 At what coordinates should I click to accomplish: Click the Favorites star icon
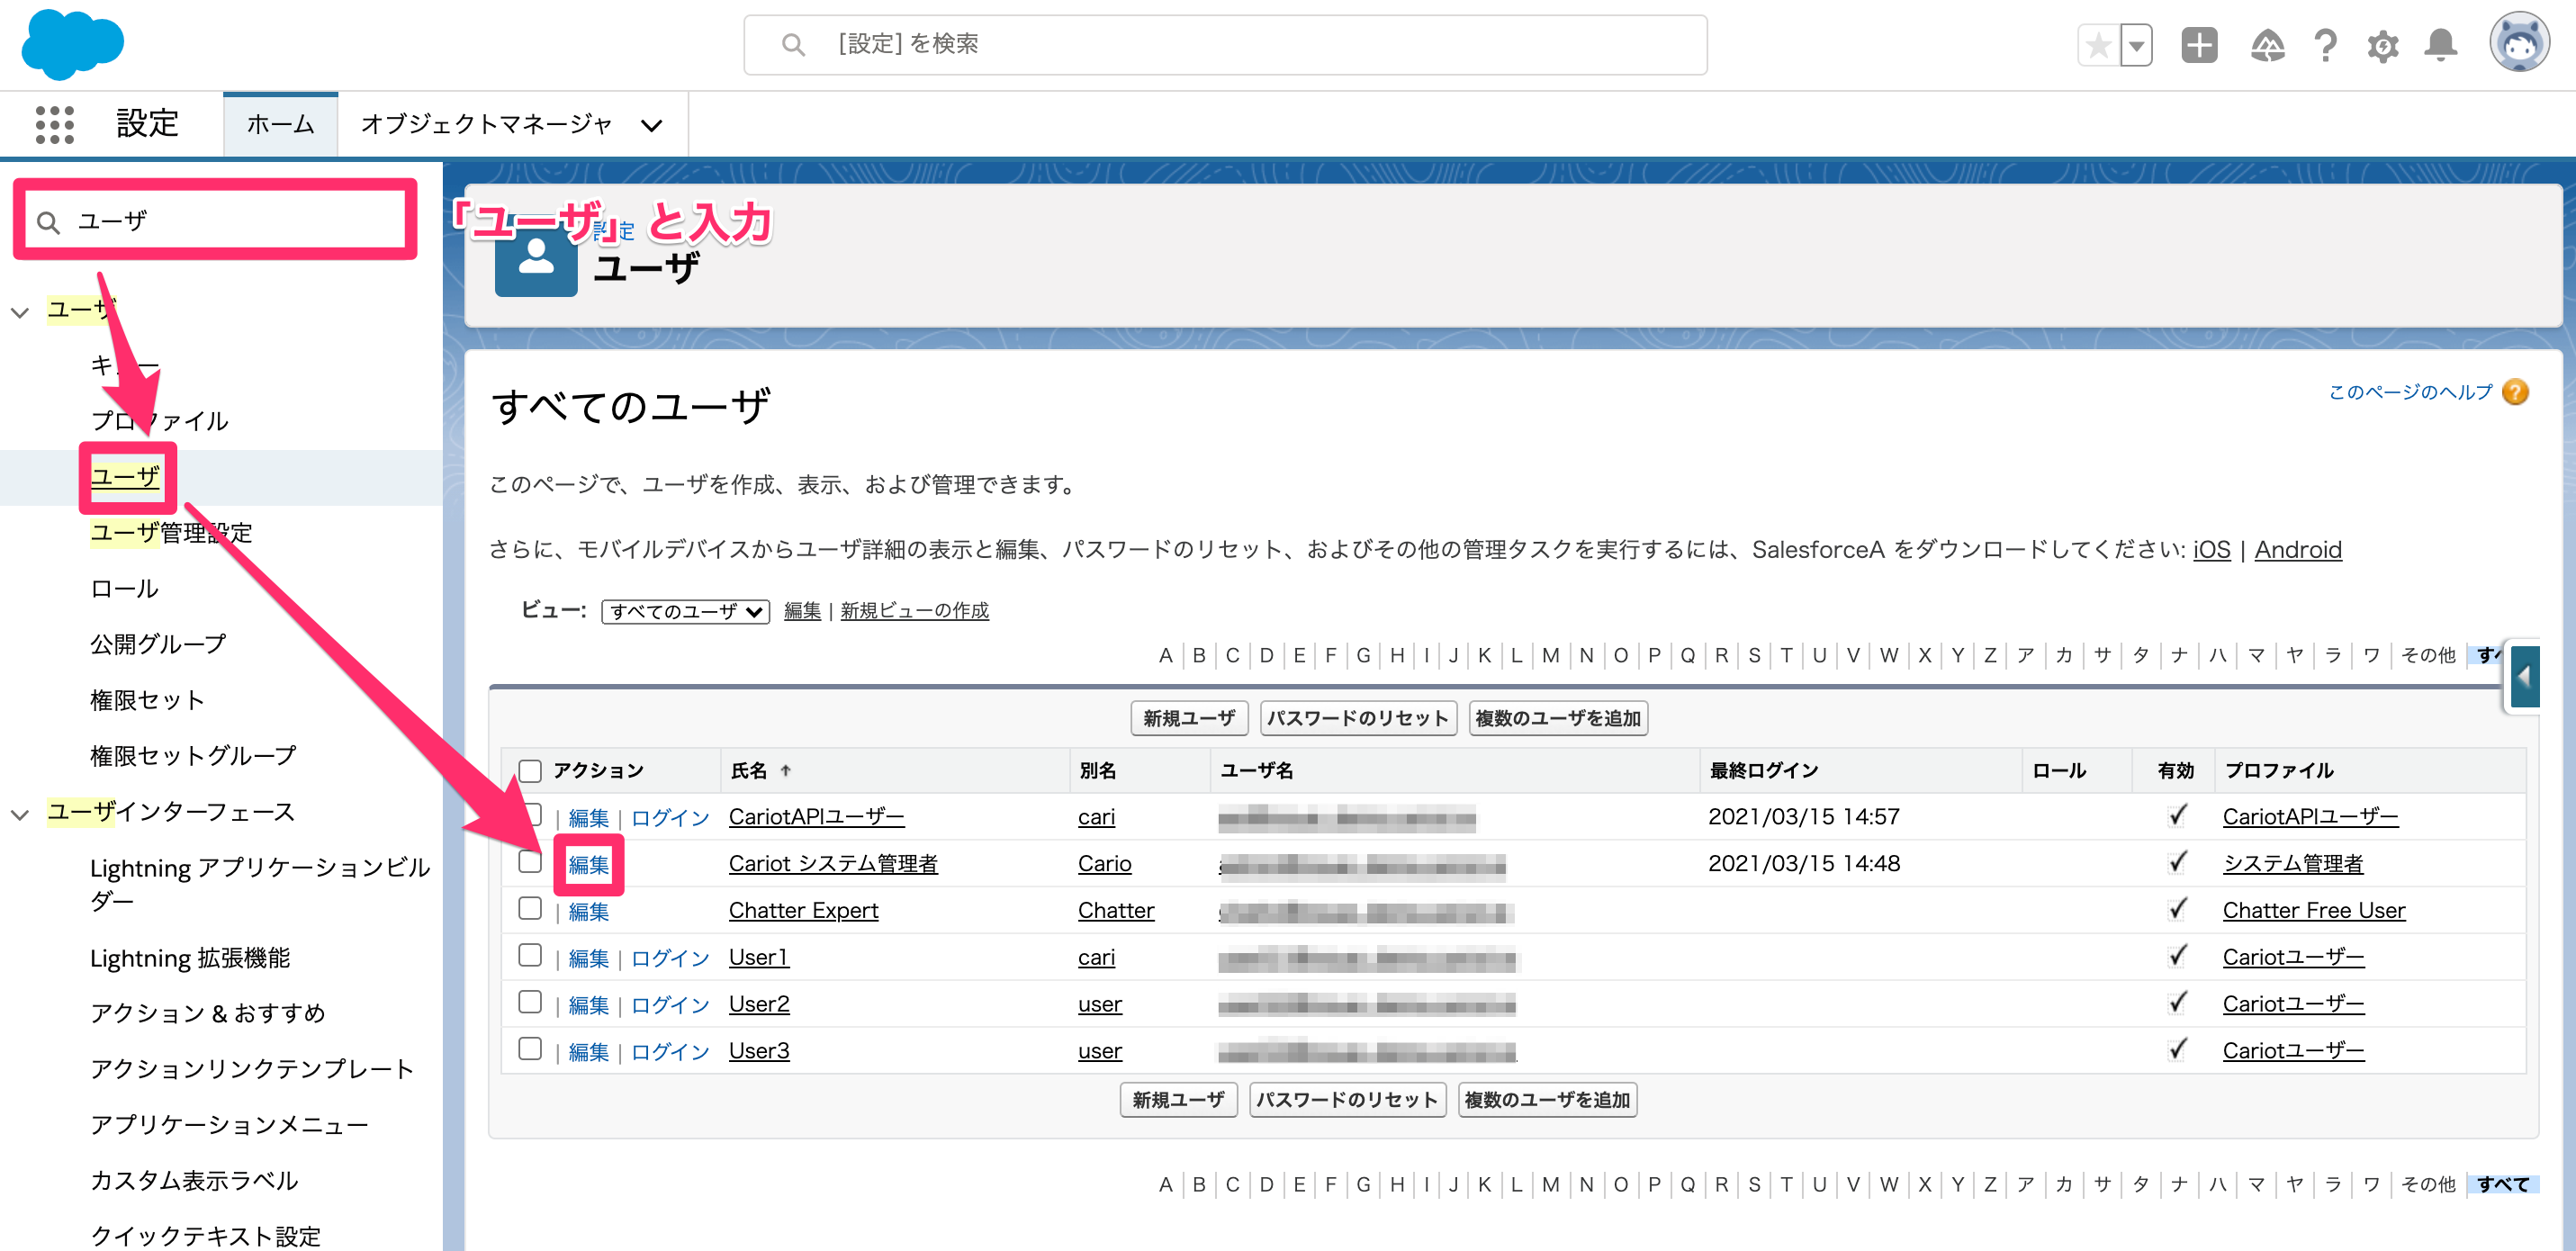tap(2099, 45)
